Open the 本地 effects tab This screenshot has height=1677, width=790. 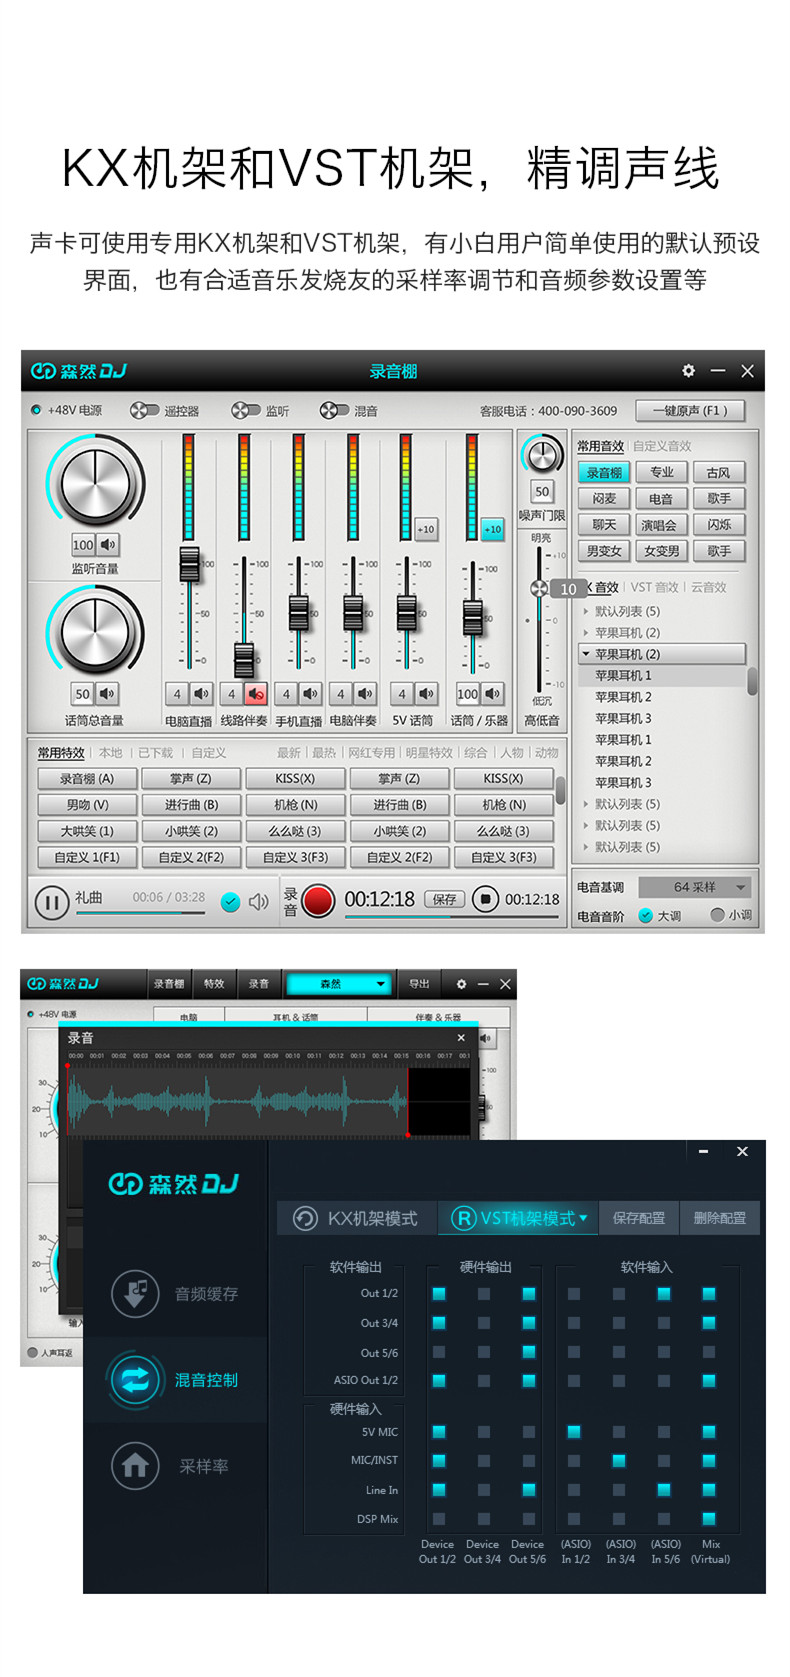point(110,753)
